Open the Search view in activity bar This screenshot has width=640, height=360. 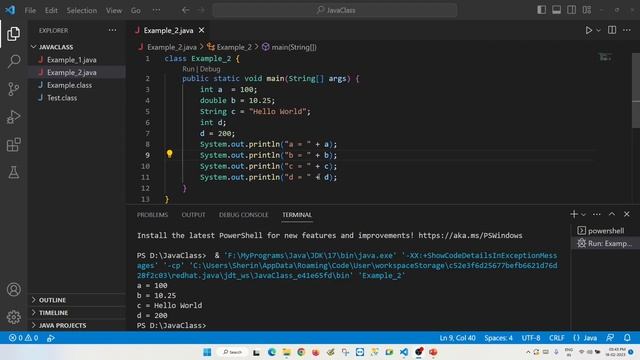(13, 61)
